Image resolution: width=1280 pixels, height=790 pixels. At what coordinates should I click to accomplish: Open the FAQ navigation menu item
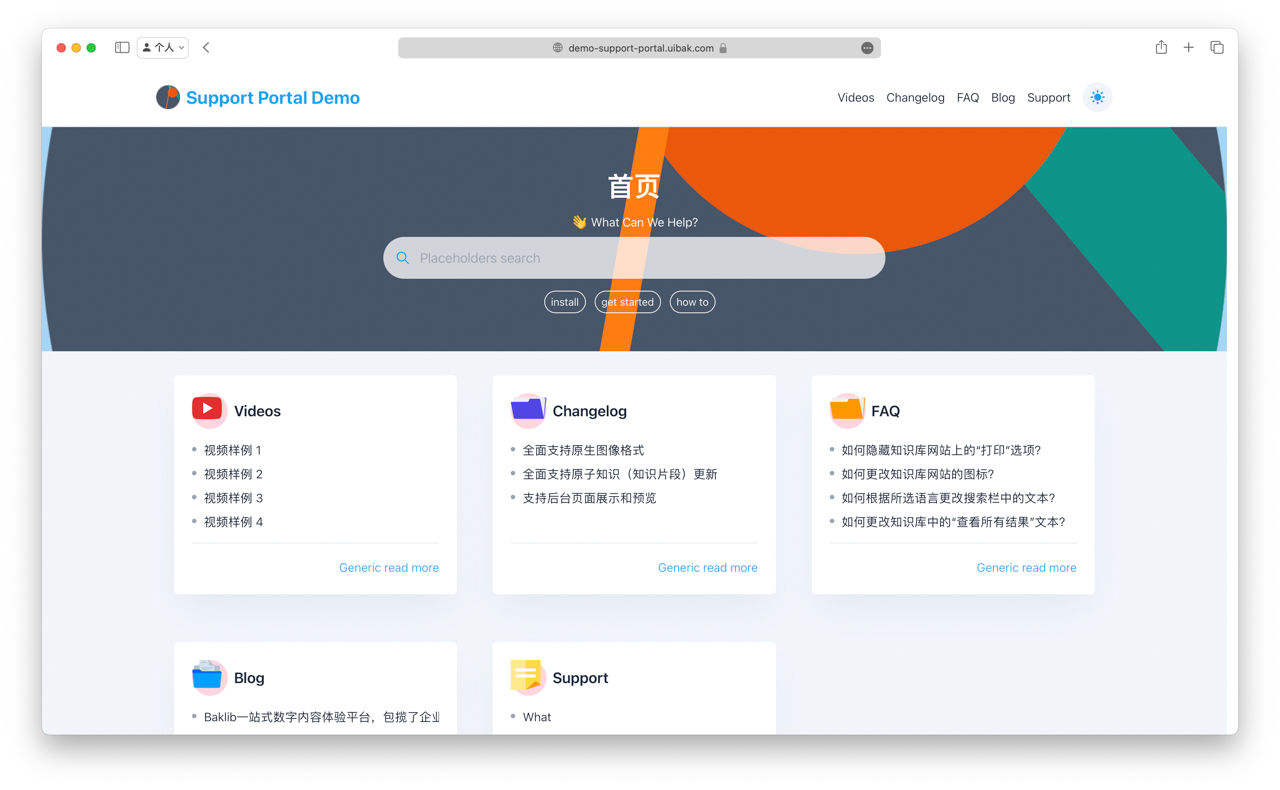coord(967,97)
